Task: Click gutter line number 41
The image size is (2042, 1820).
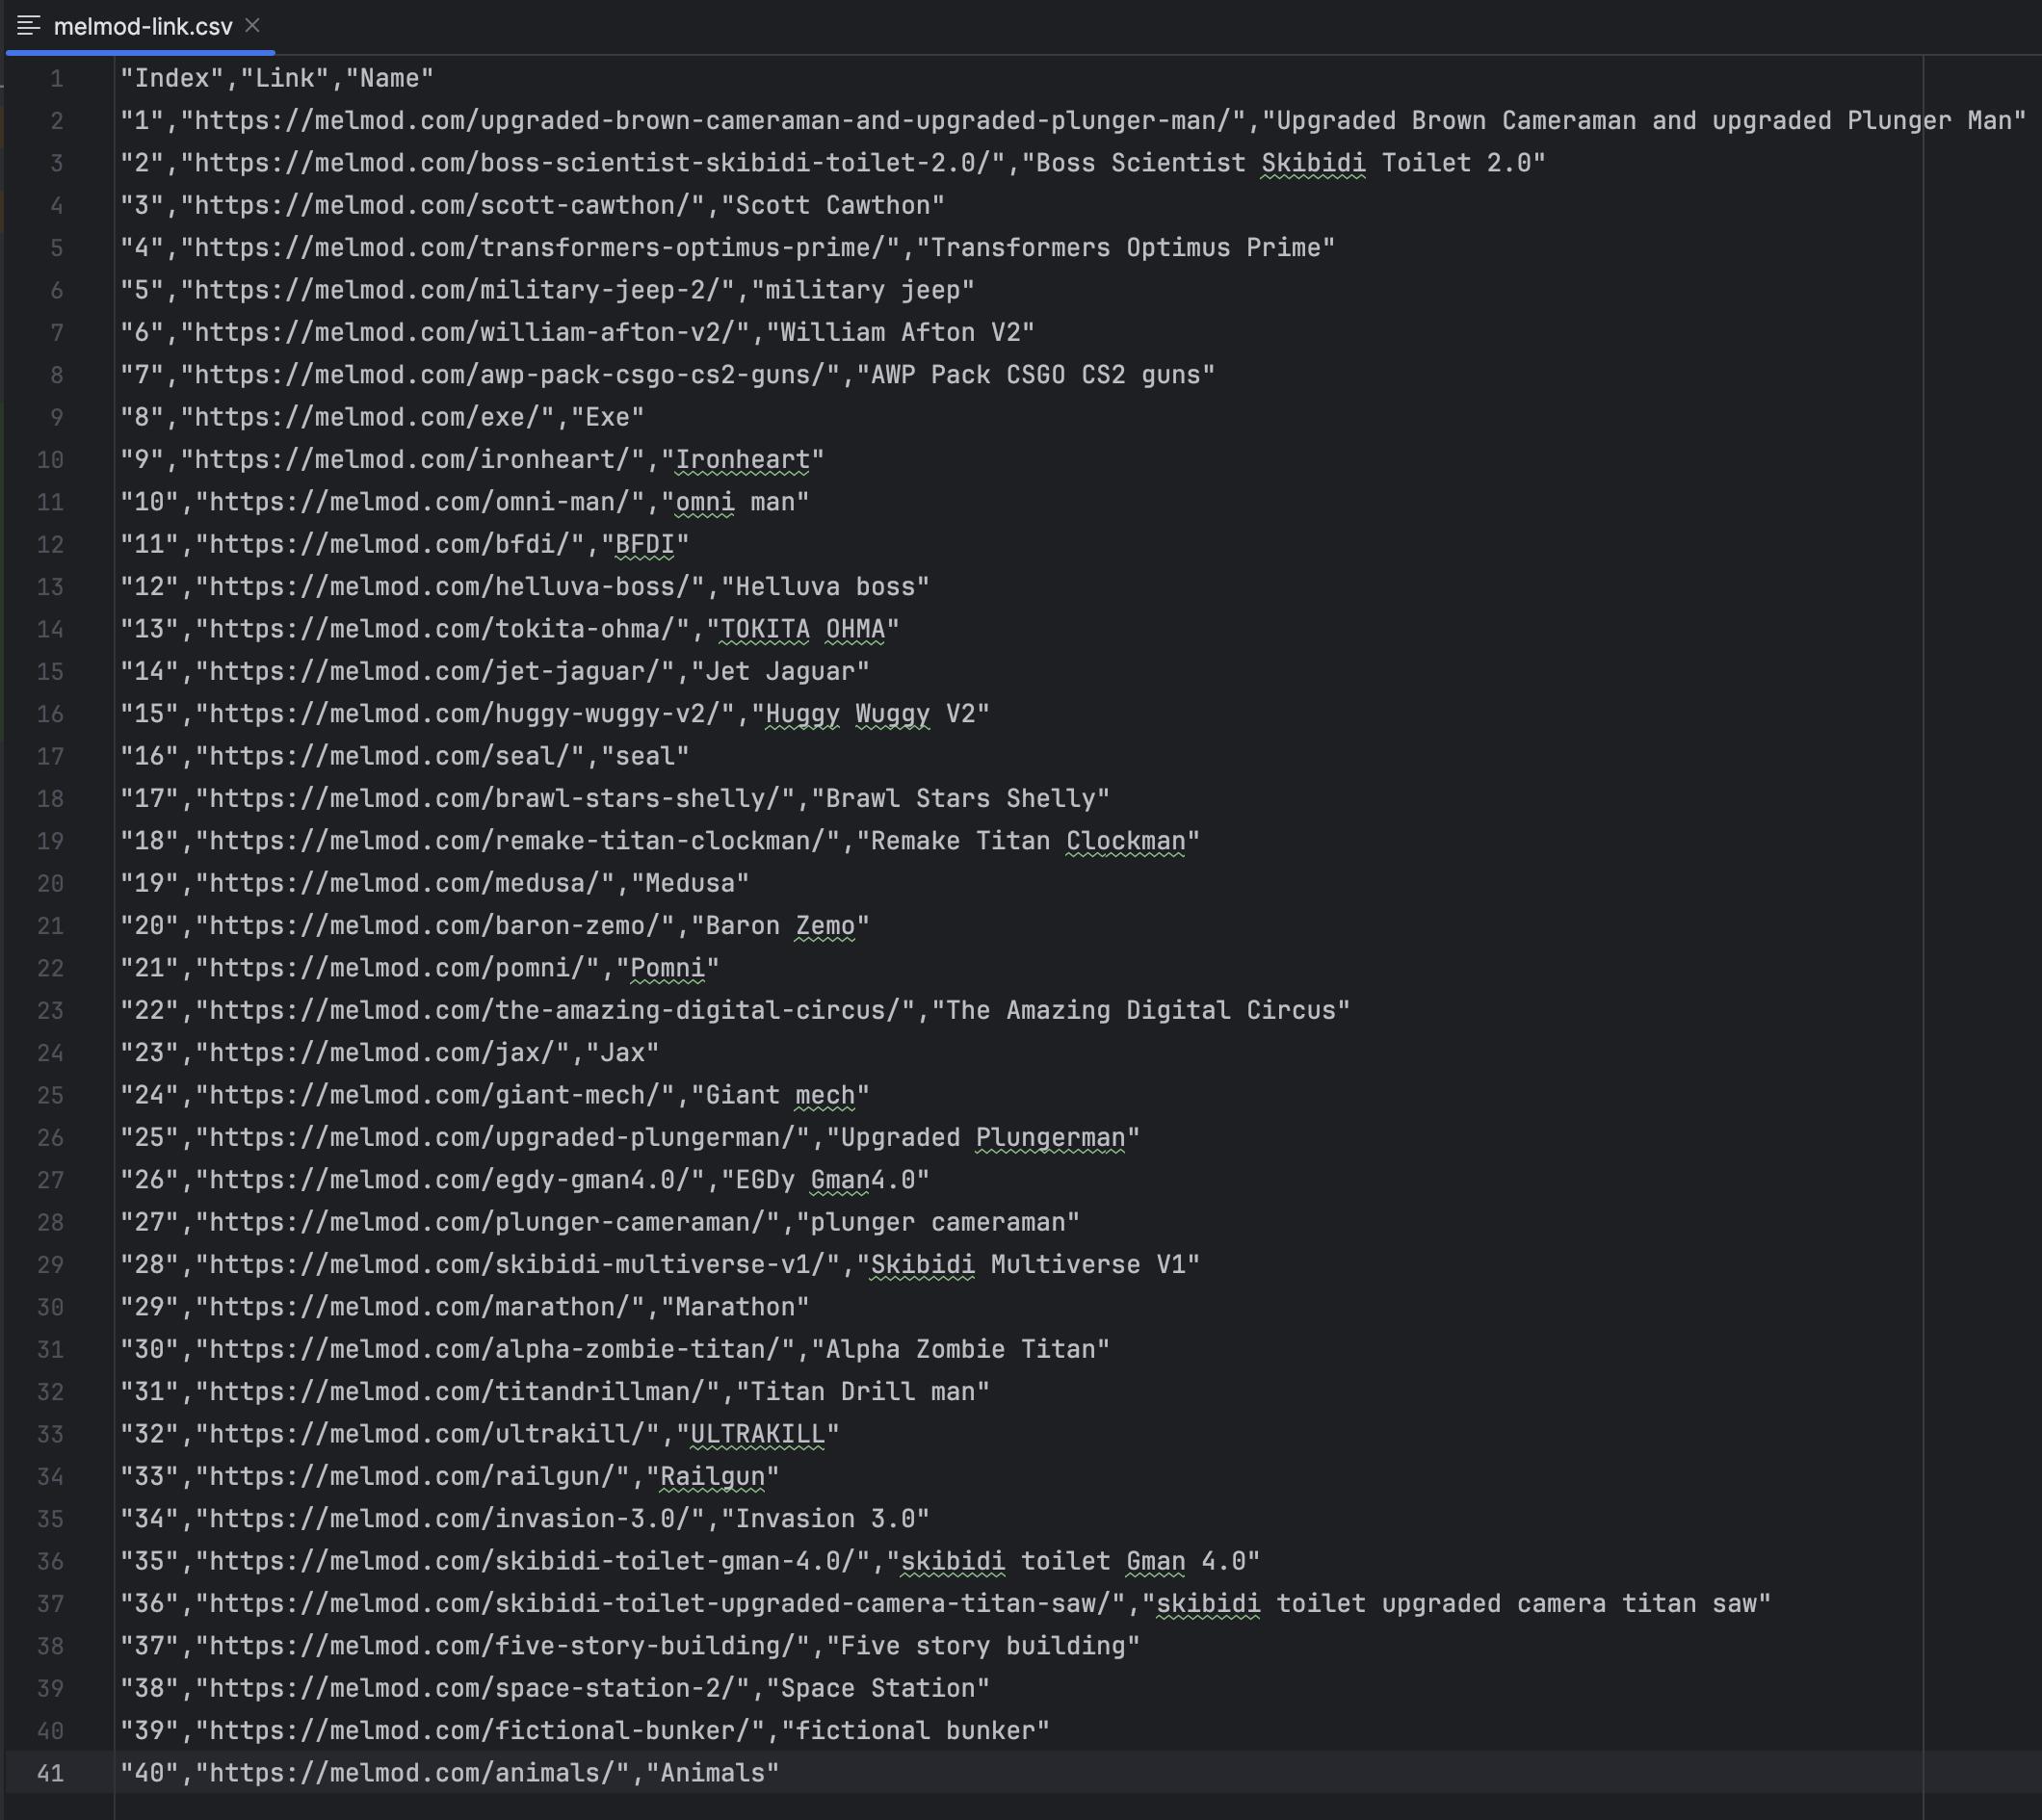Action: coord(50,1773)
